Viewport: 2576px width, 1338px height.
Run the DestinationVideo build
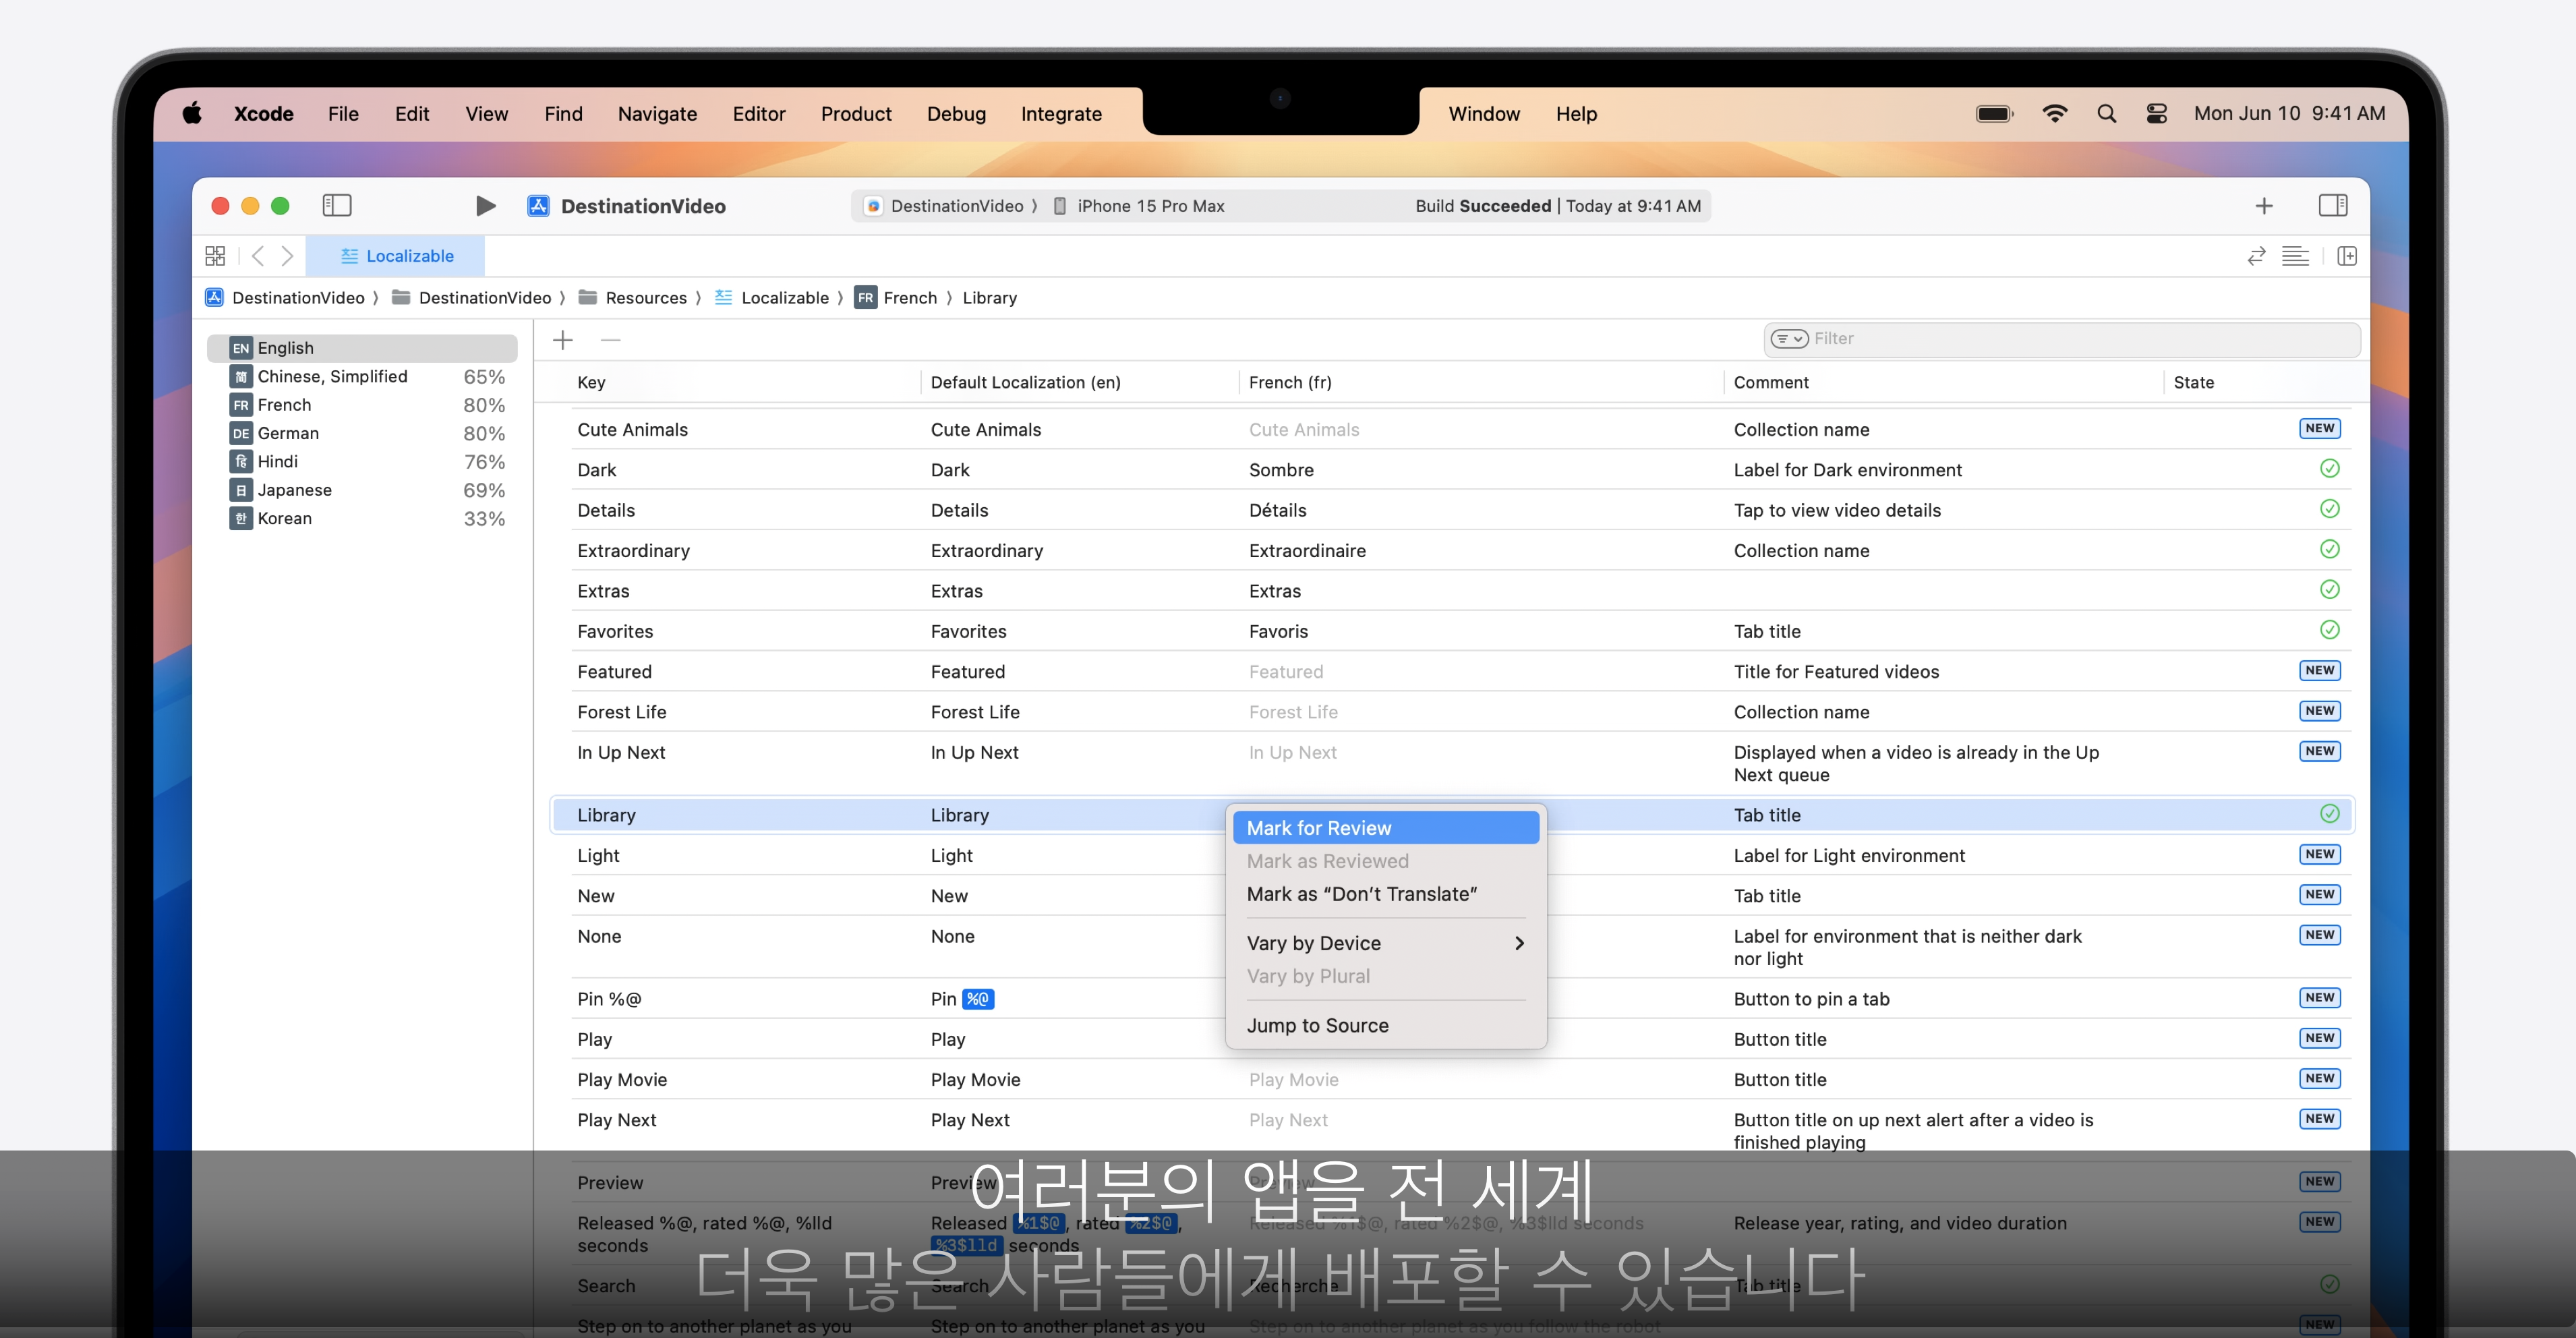485,205
